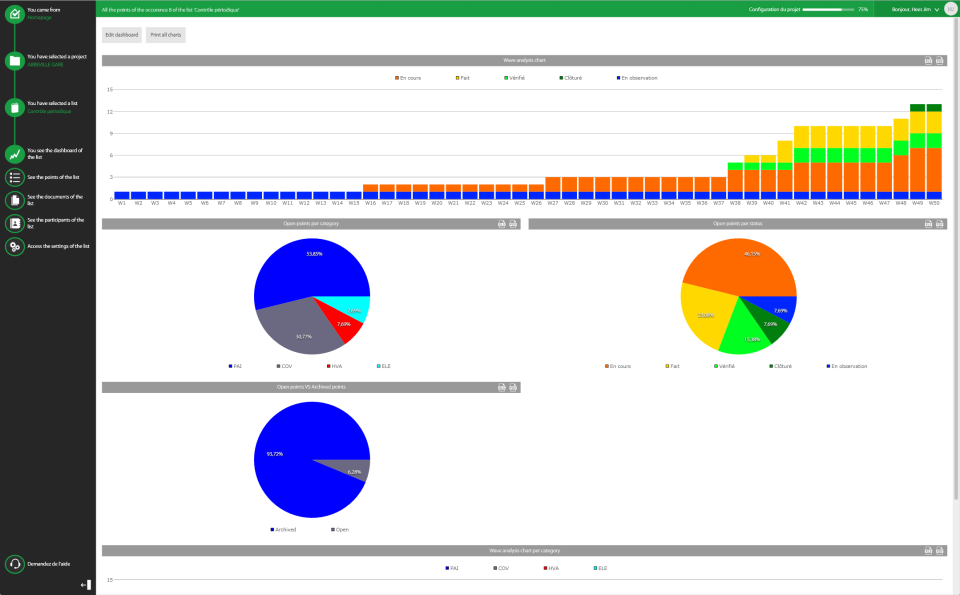
Task: Open the HU avatar user menu
Action: coord(951,9)
